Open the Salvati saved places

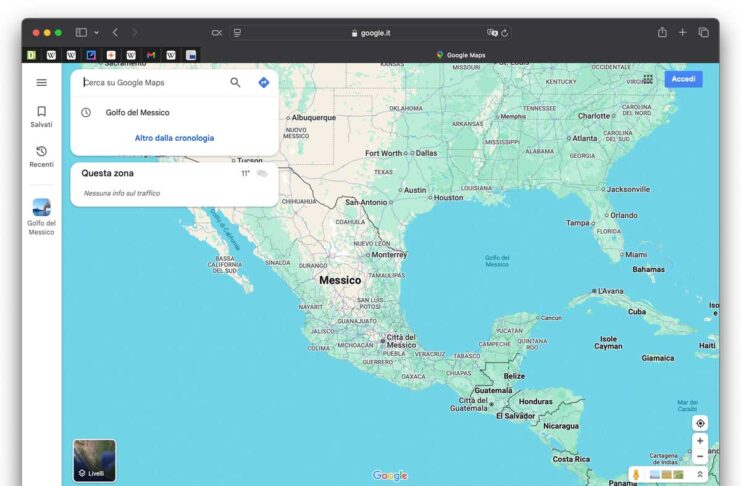pos(42,116)
